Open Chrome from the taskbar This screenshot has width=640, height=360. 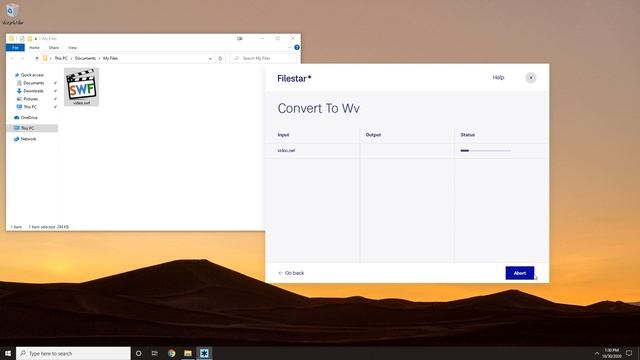[171, 353]
